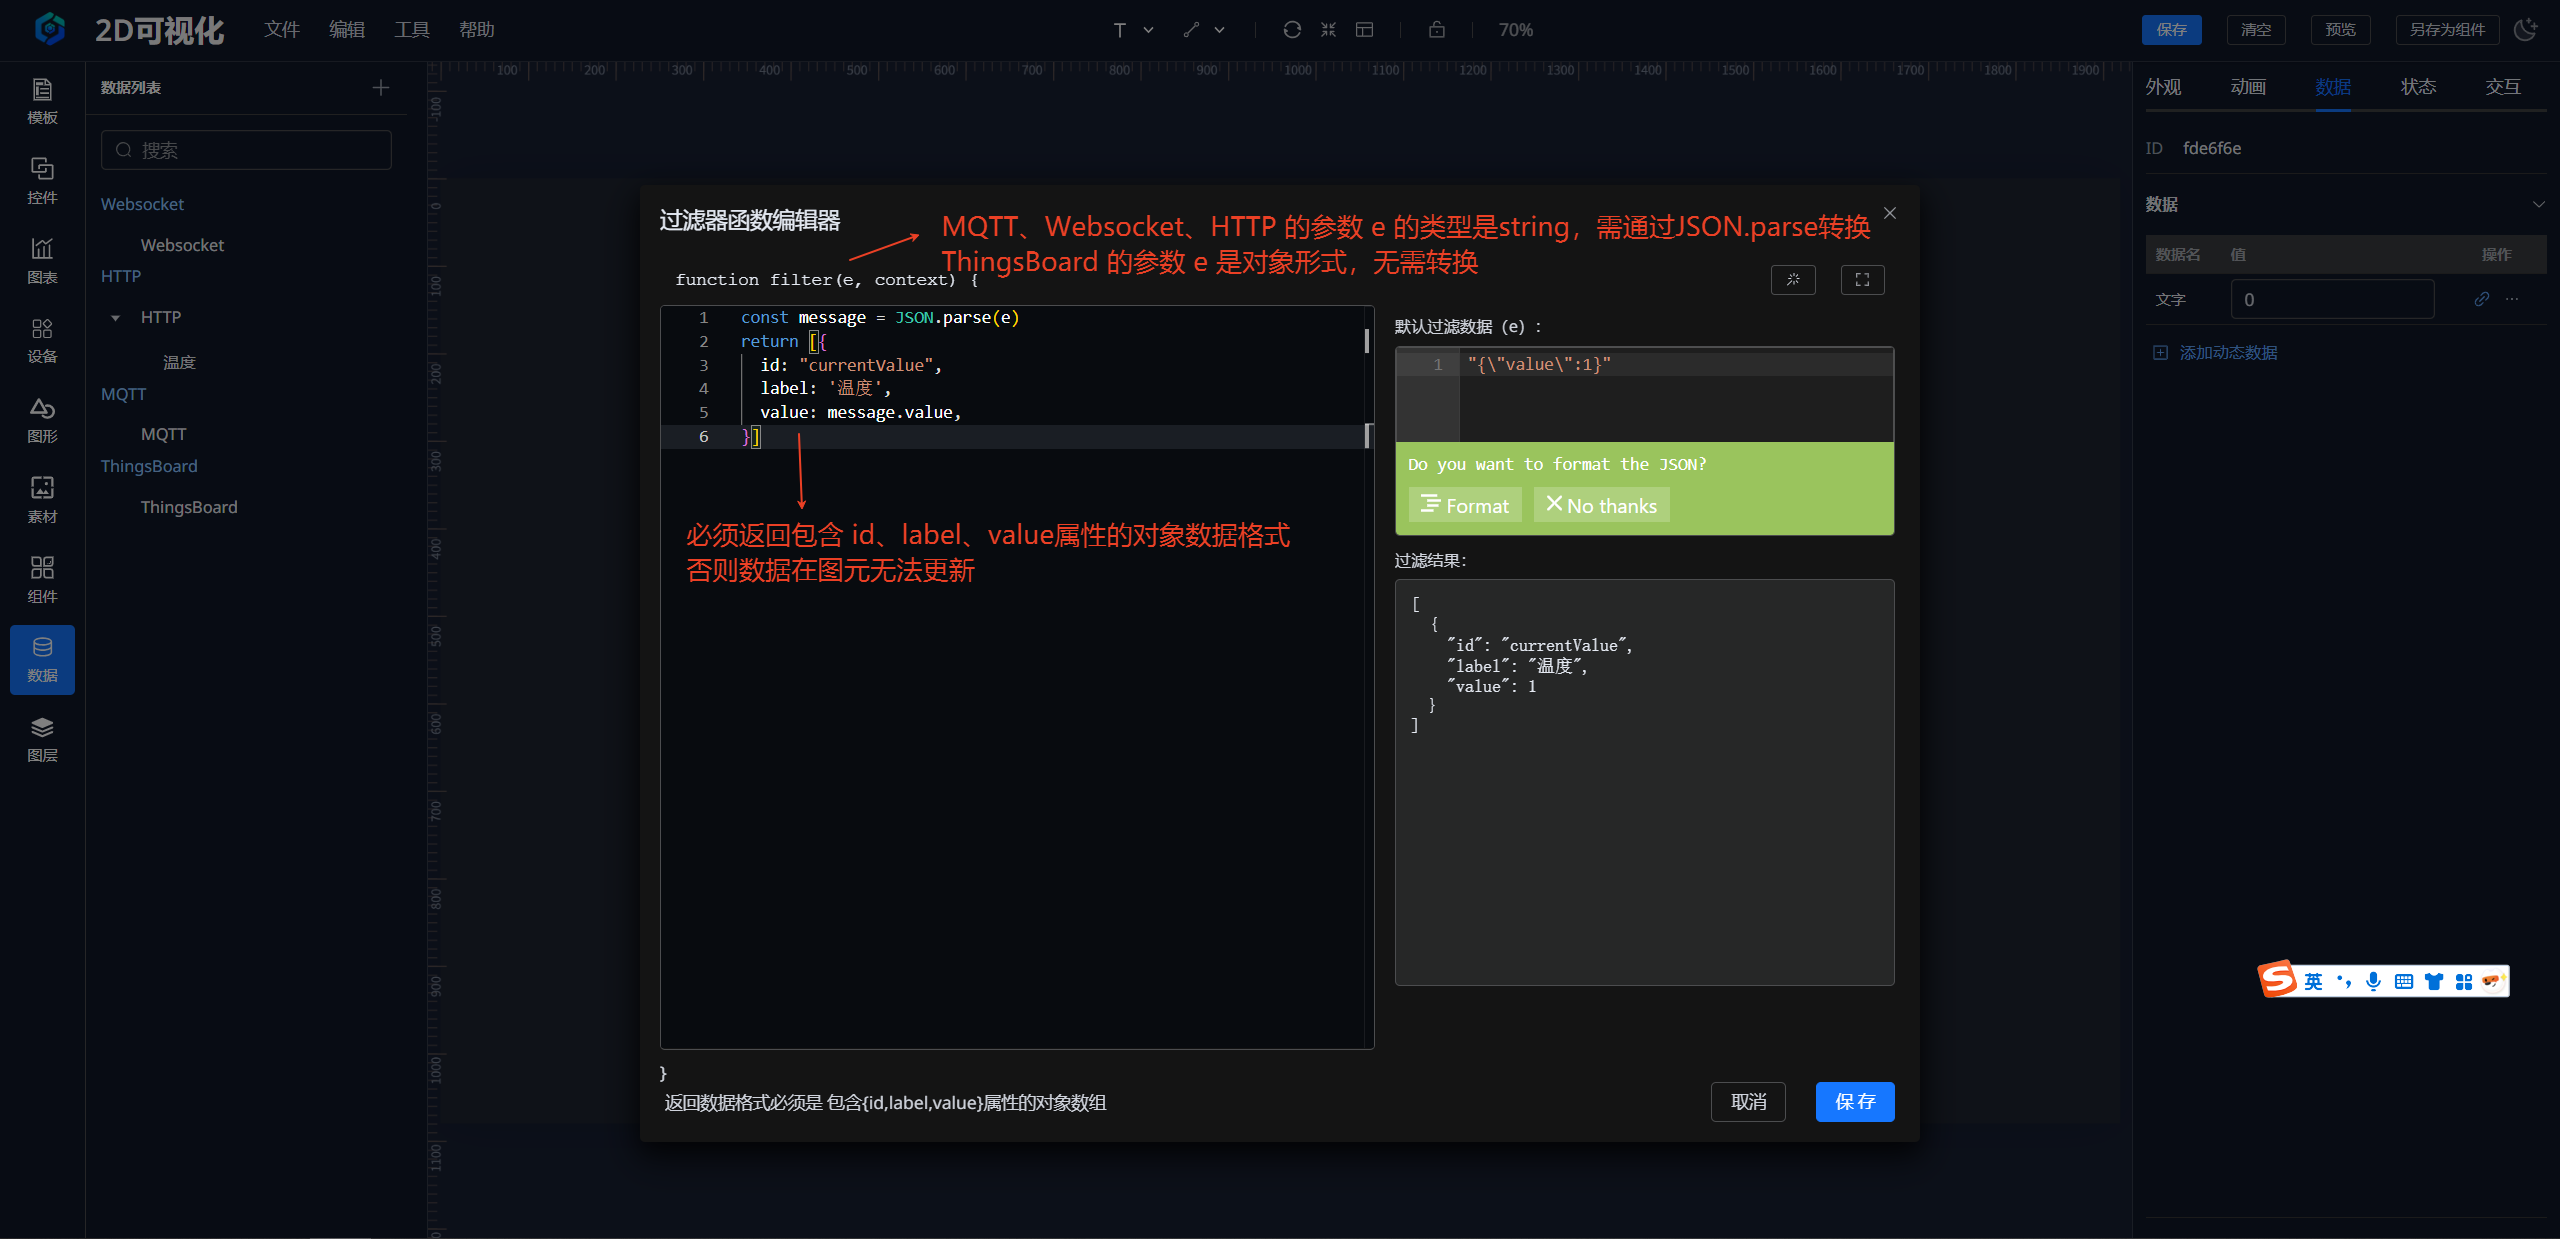Click the plus icon to add data source
2560x1239 pixels.
(x=381, y=88)
